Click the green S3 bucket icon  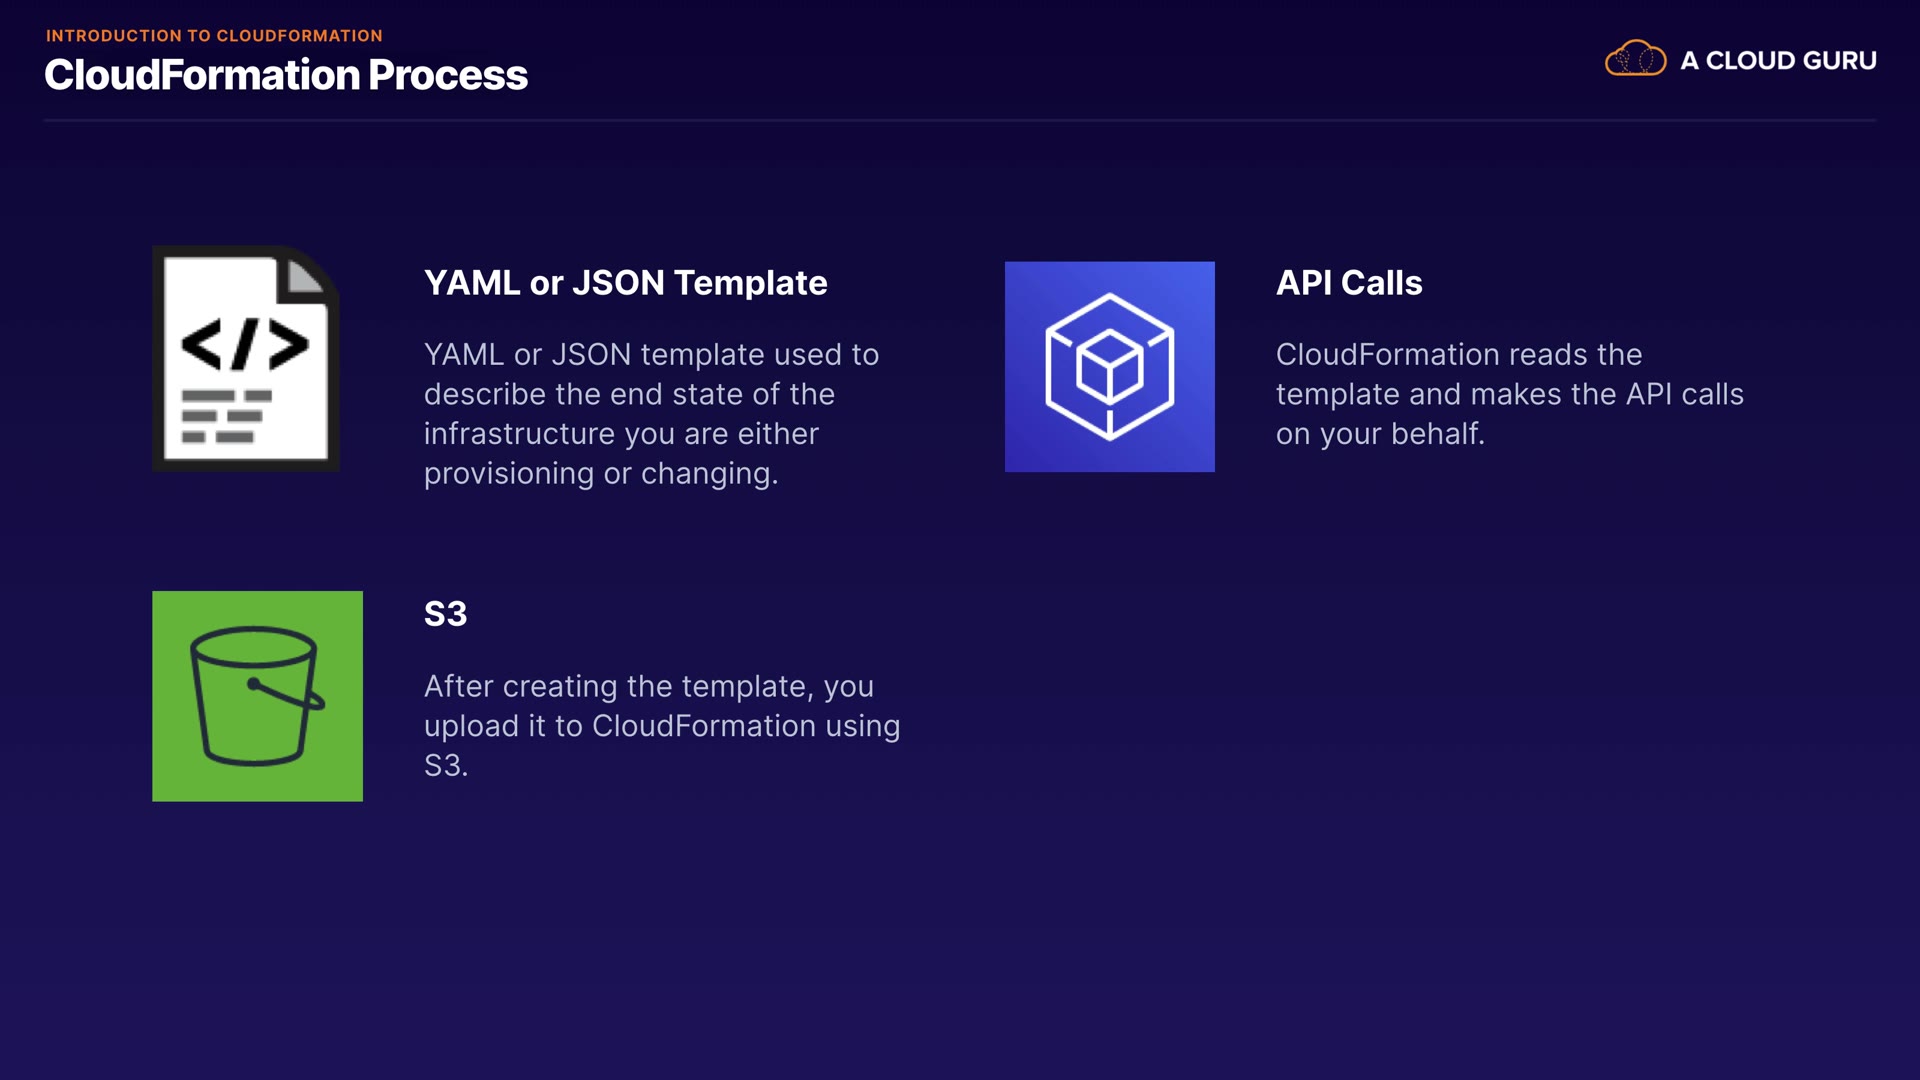257,696
